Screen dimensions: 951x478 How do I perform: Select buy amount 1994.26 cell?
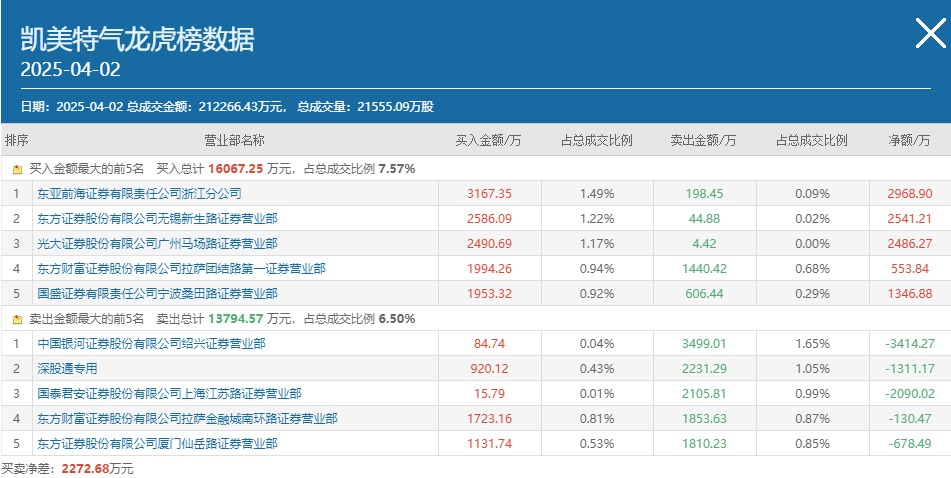(489, 268)
